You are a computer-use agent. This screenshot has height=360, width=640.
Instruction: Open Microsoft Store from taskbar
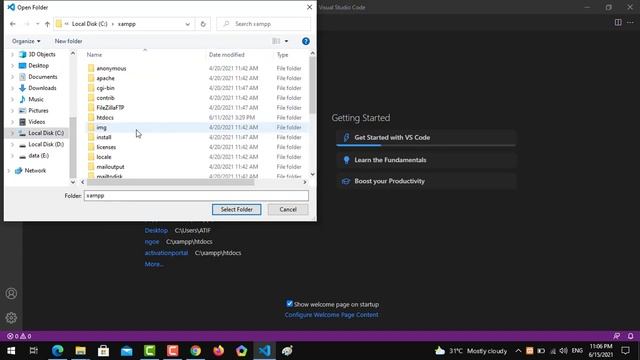tap(103, 351)
